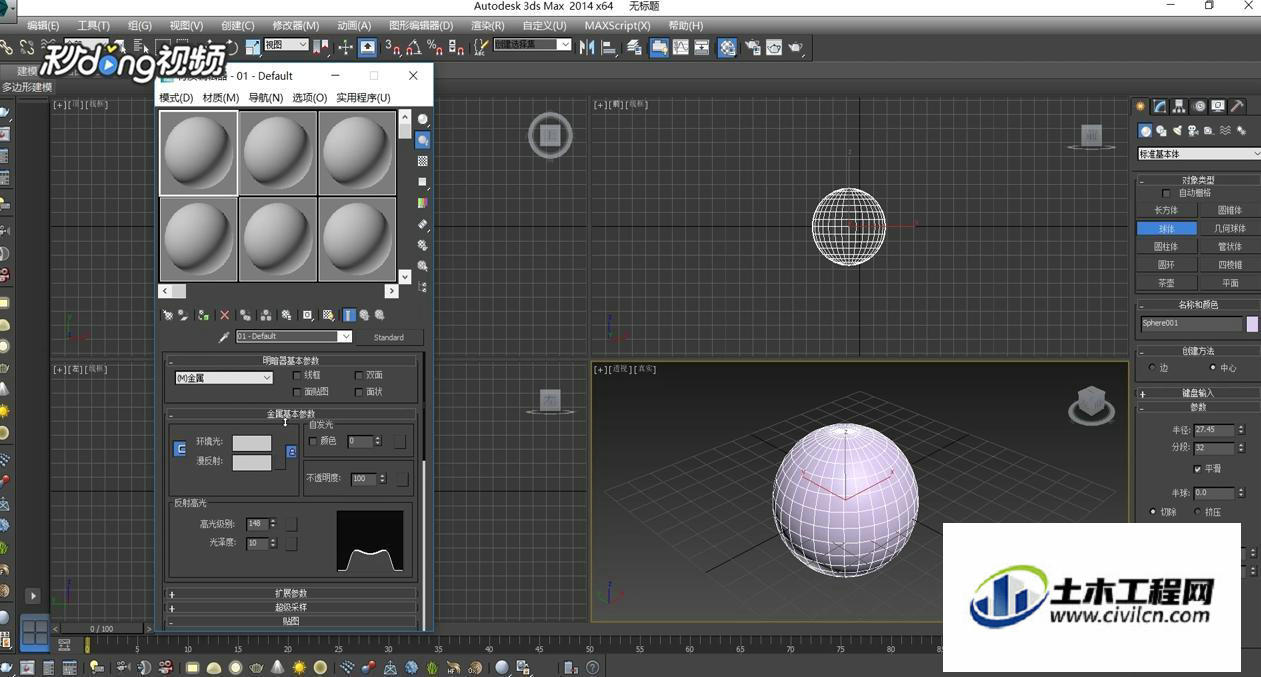Toggle the 3D Snaps icon
Viewport: 1261px width, 677px height.
click(393, 47)
